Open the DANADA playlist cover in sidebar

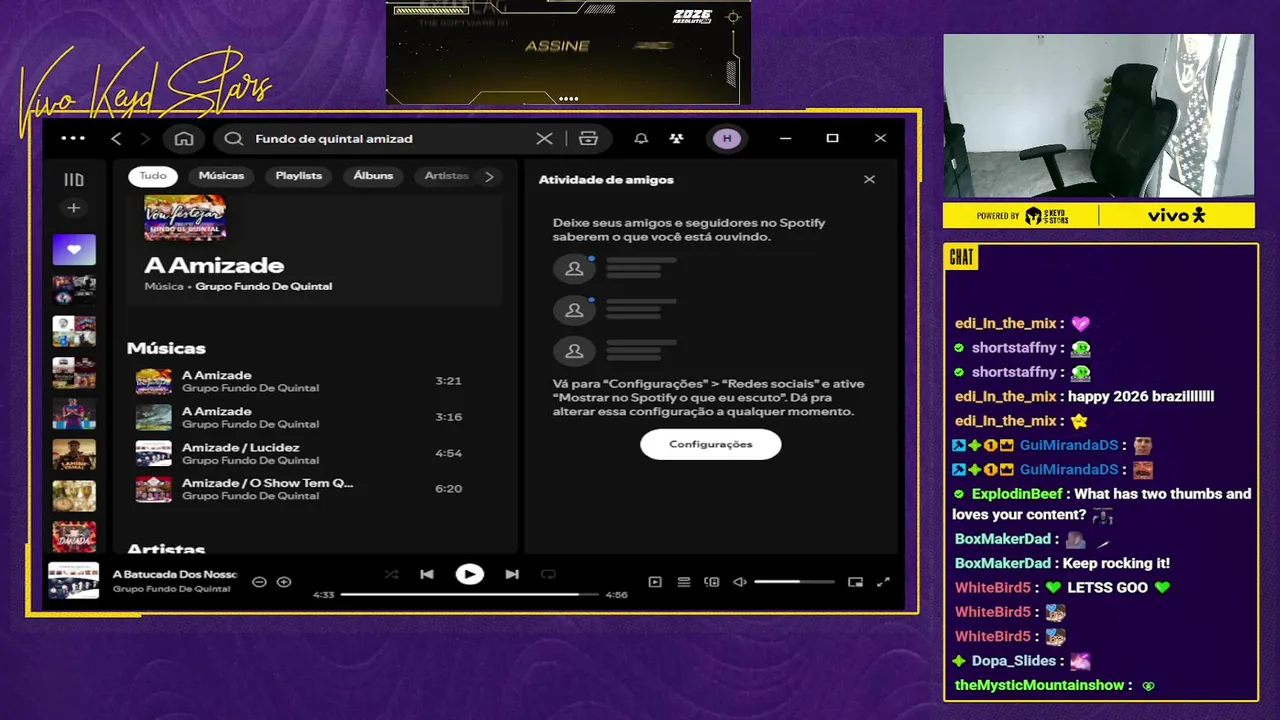(74, 536)
